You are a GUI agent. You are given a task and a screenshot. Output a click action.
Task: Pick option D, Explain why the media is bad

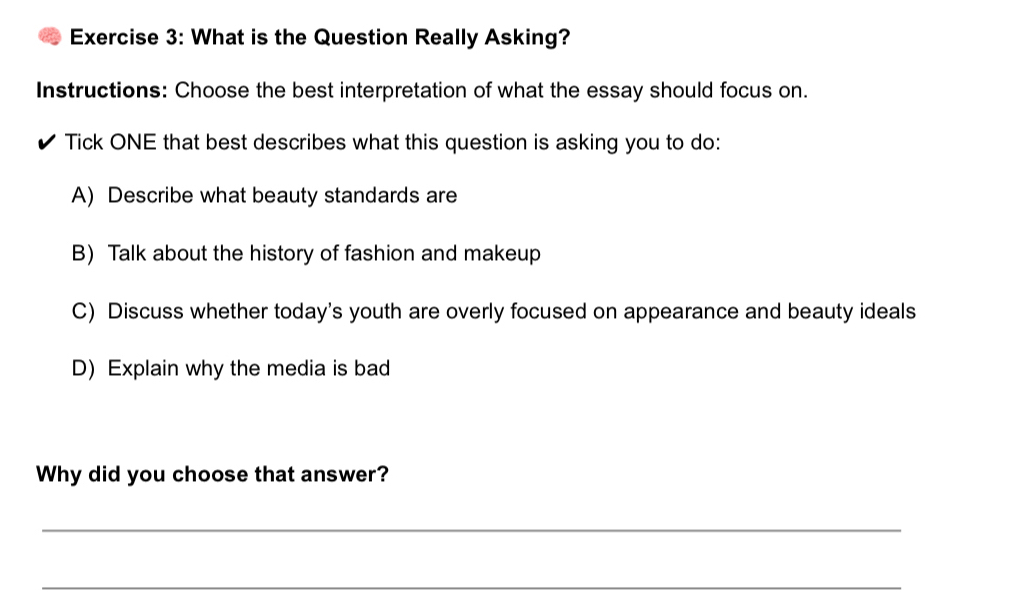[x=248, y=369]
